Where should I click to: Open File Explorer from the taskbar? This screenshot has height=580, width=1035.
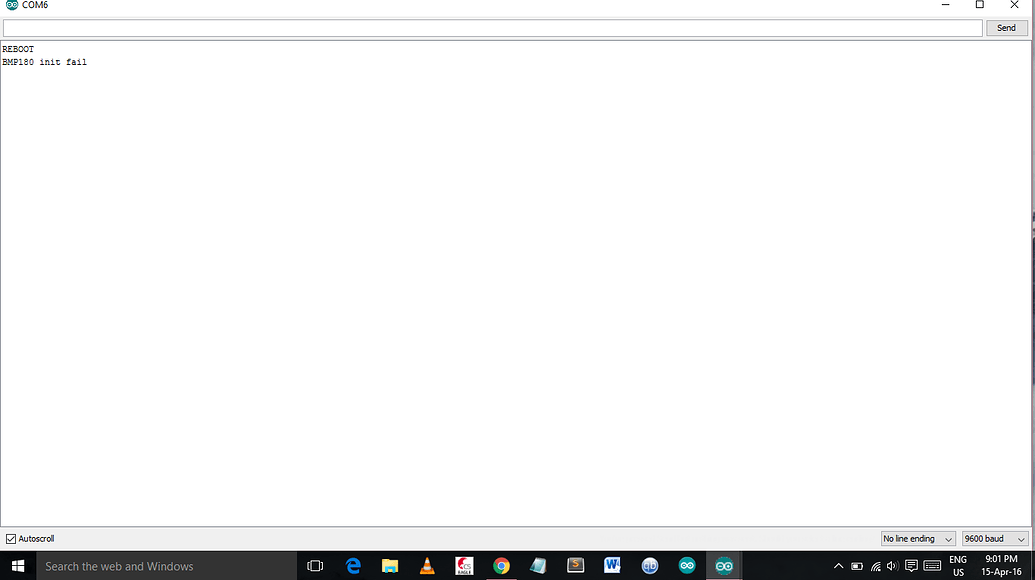pyautogui.click(x=389, y=565)
